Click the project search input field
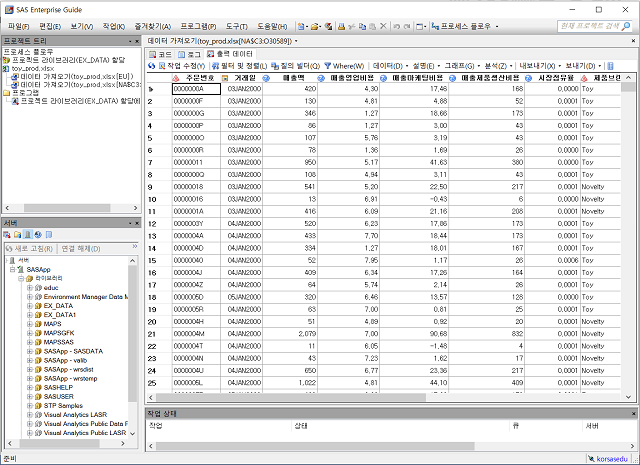 [x=590, y=27]
